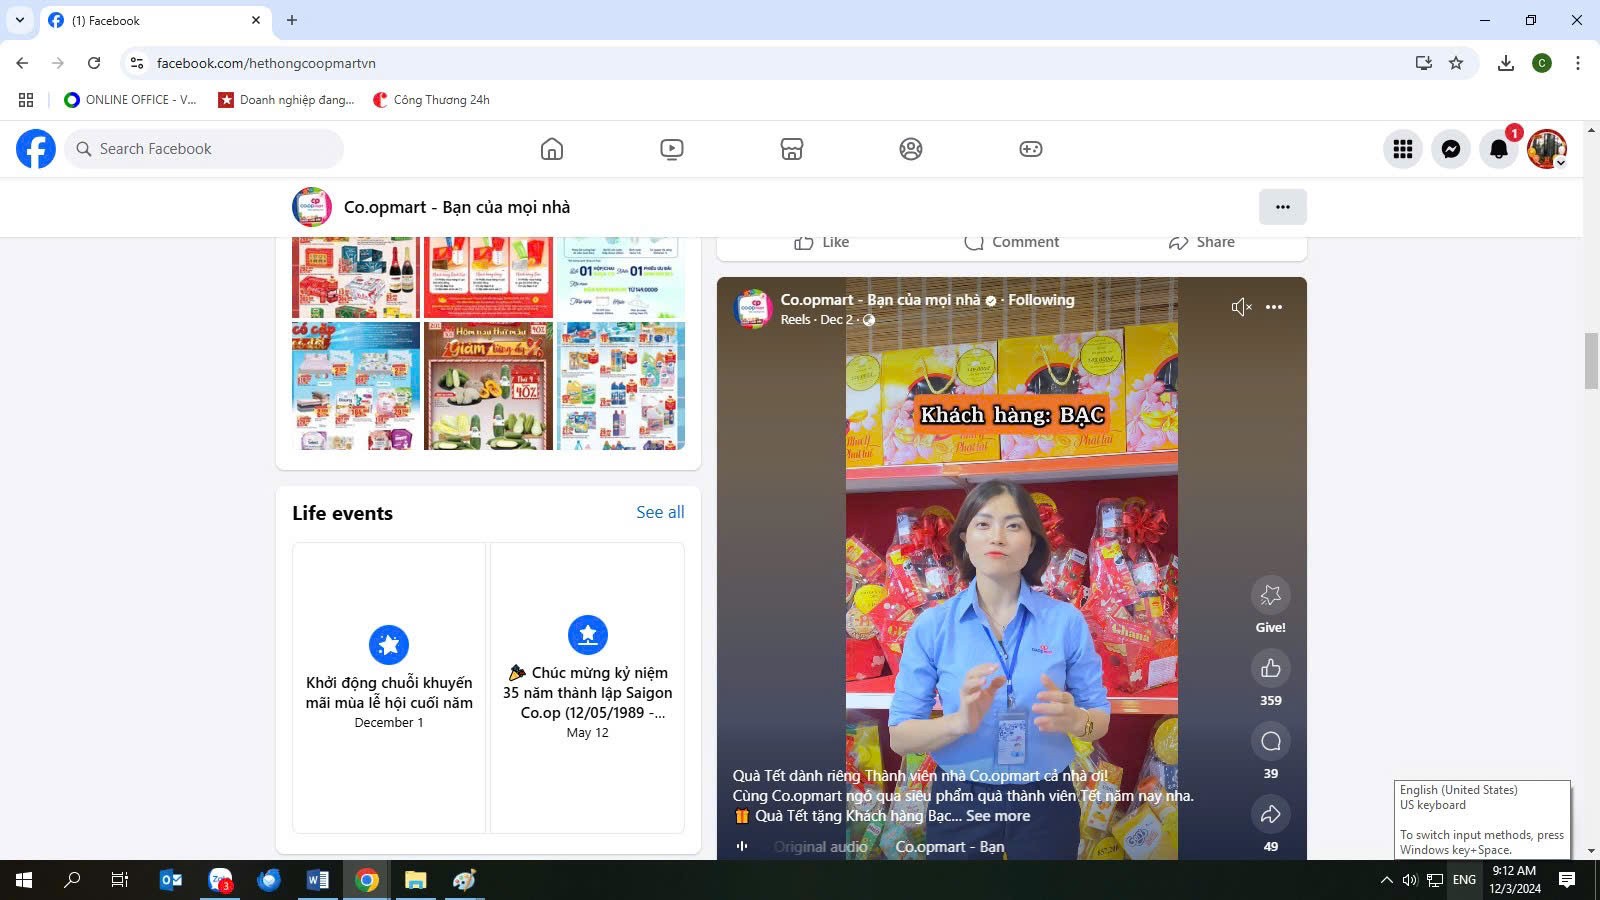
Task: Open Chrome downloads icon
Action: point(1506,63)
